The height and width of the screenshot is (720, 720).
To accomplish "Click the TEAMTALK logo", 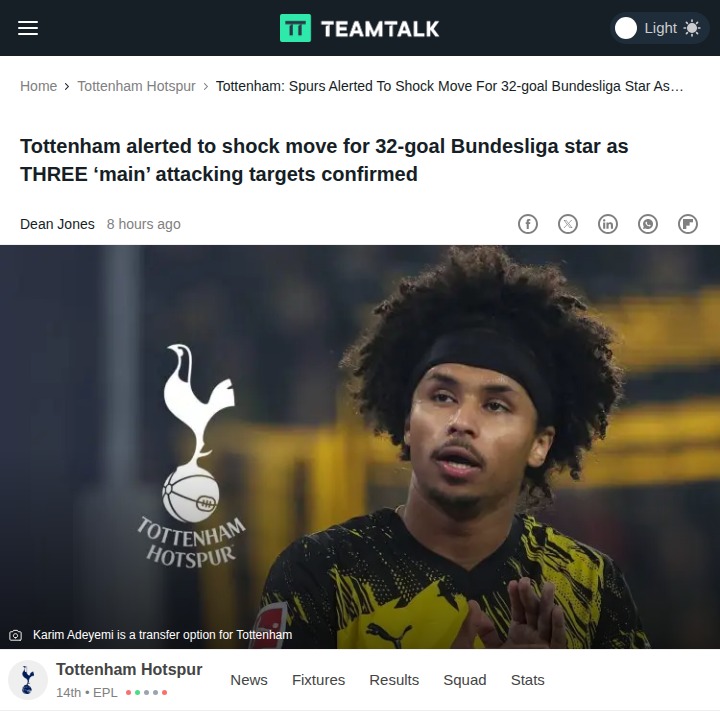I will click(360, 28).
